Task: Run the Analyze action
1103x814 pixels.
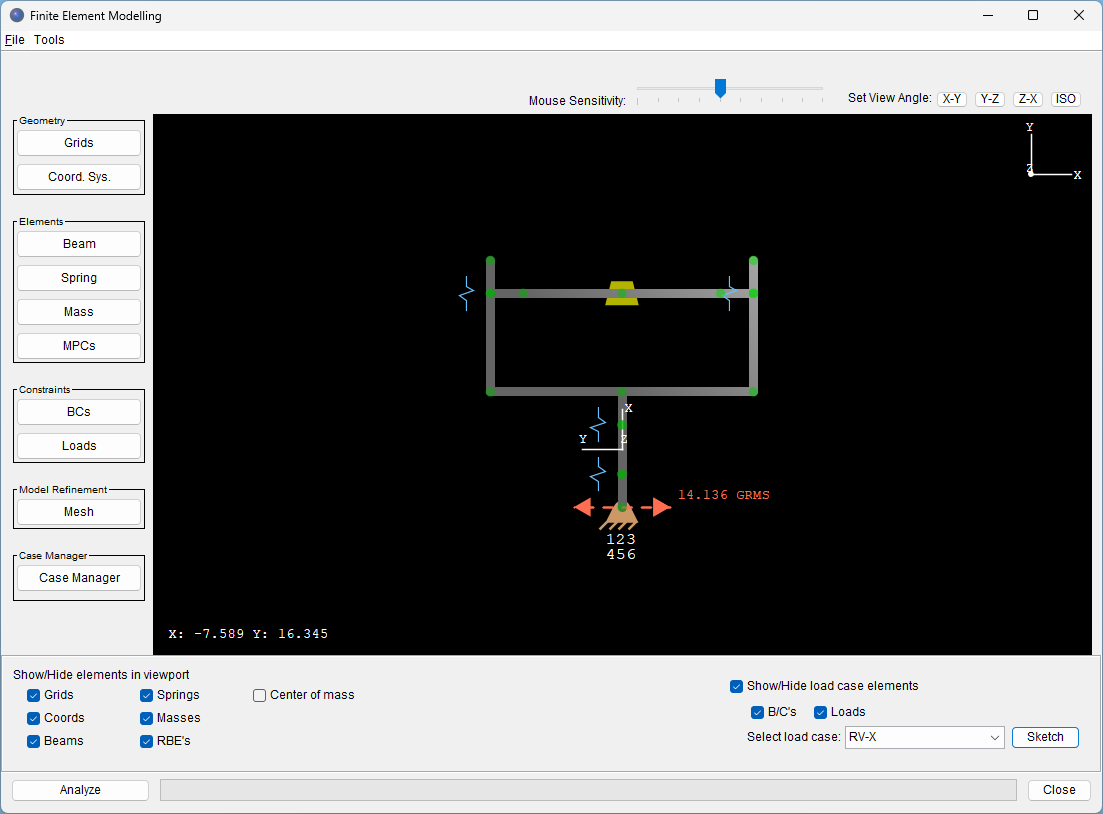Action: (79, 789)
